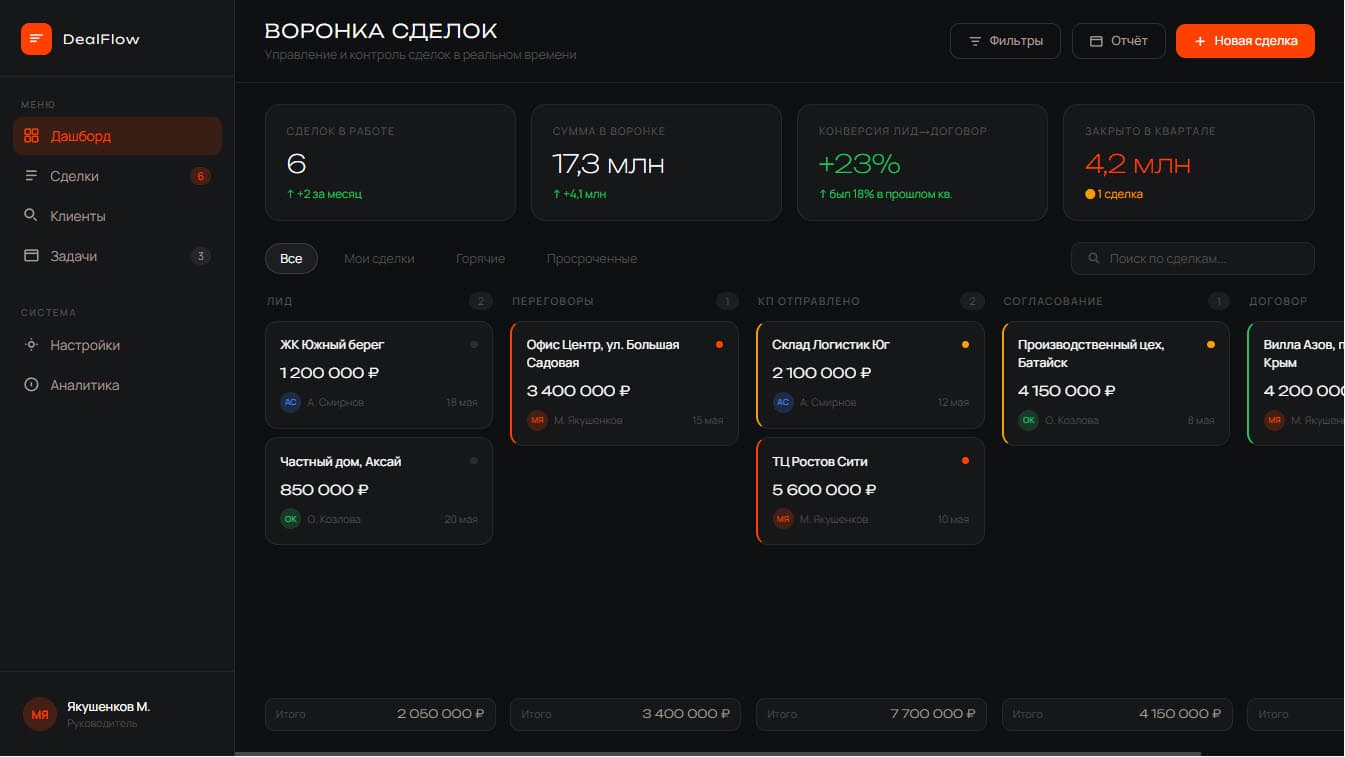Click the Якушенков М. profile name
This screenshot has height=757, width=1345.
pos(108,707)
